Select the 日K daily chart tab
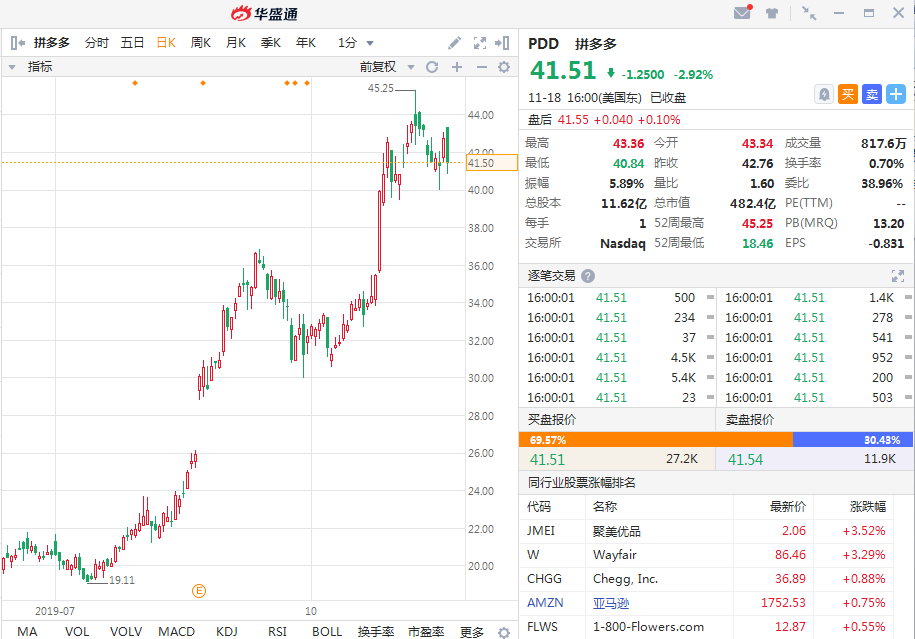The image size is (915, 639). tap(166, 43)
